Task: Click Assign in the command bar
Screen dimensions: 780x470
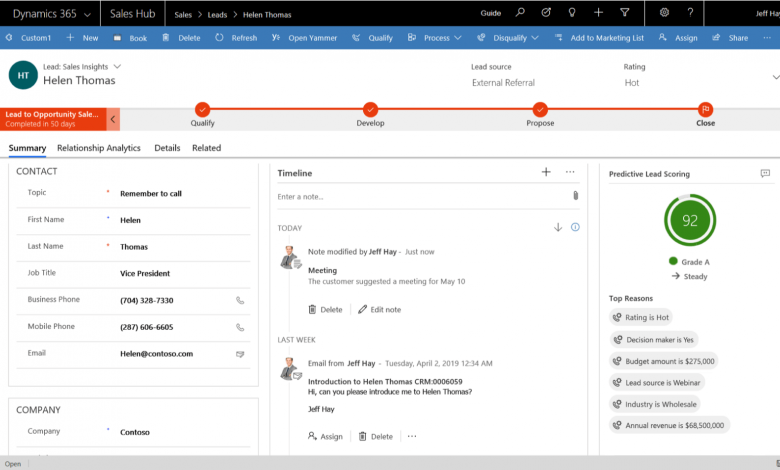Action: tap(678, 38)
